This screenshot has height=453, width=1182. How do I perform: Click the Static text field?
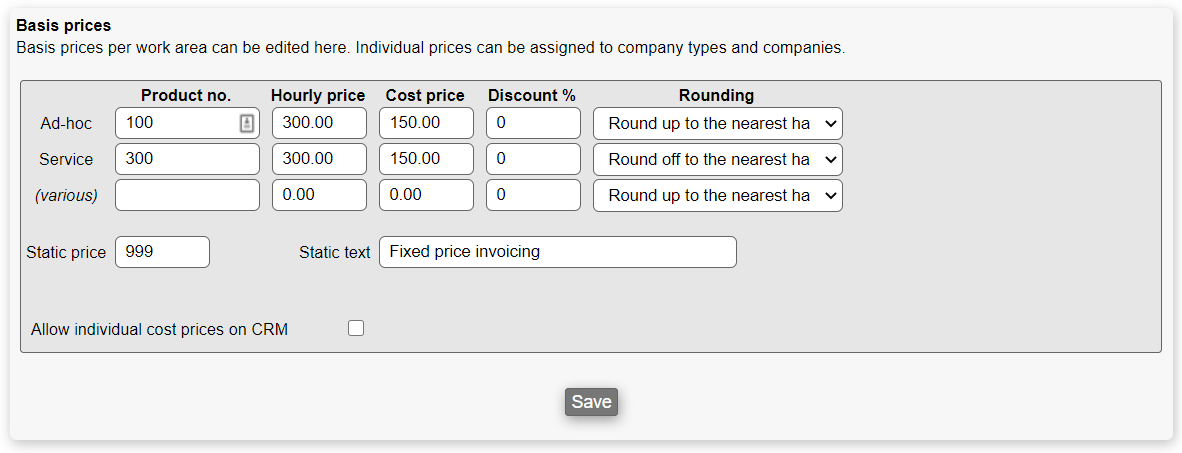click(x=557, y=252)
